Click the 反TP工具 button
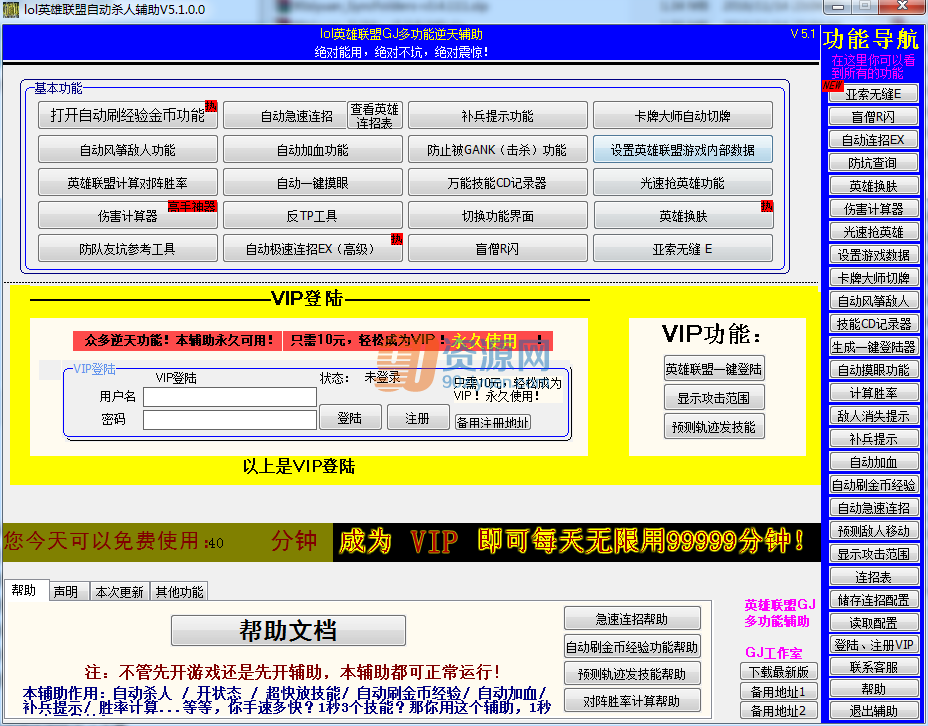Viewport: 928px width, 726px height. coord(313,215)
